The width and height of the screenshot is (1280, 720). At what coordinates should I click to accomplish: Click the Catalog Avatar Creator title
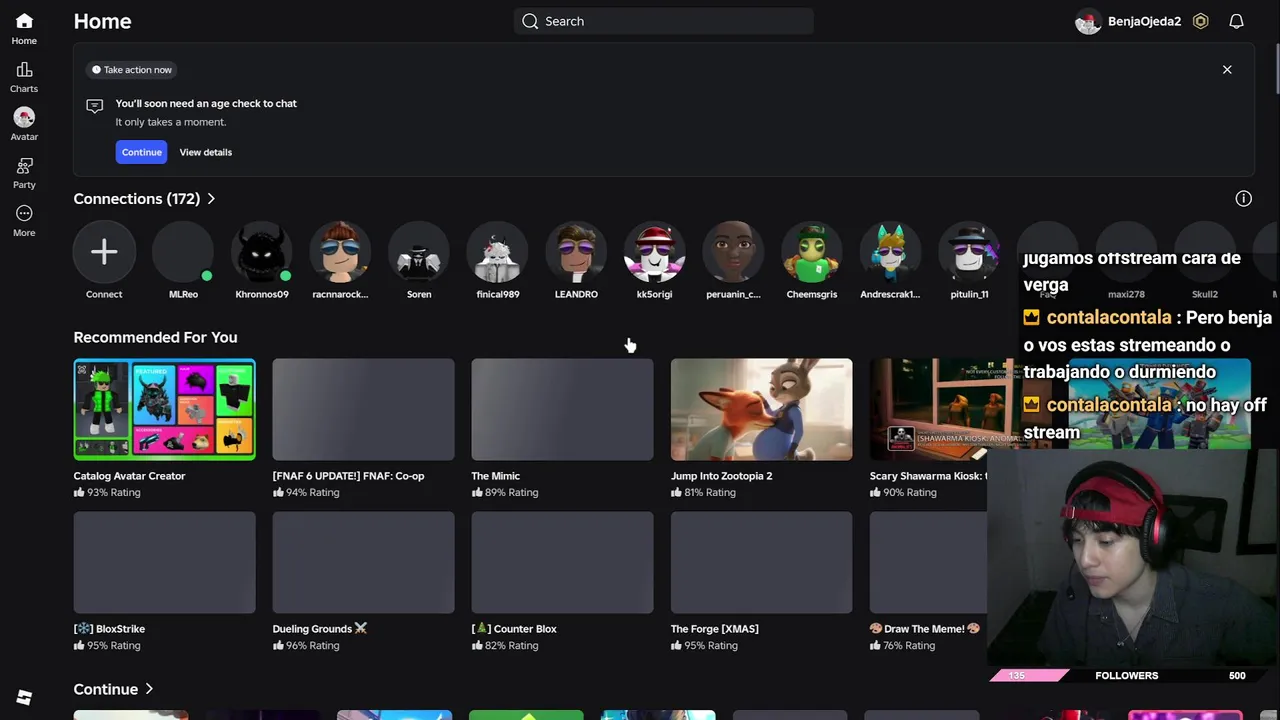[129, 476]
